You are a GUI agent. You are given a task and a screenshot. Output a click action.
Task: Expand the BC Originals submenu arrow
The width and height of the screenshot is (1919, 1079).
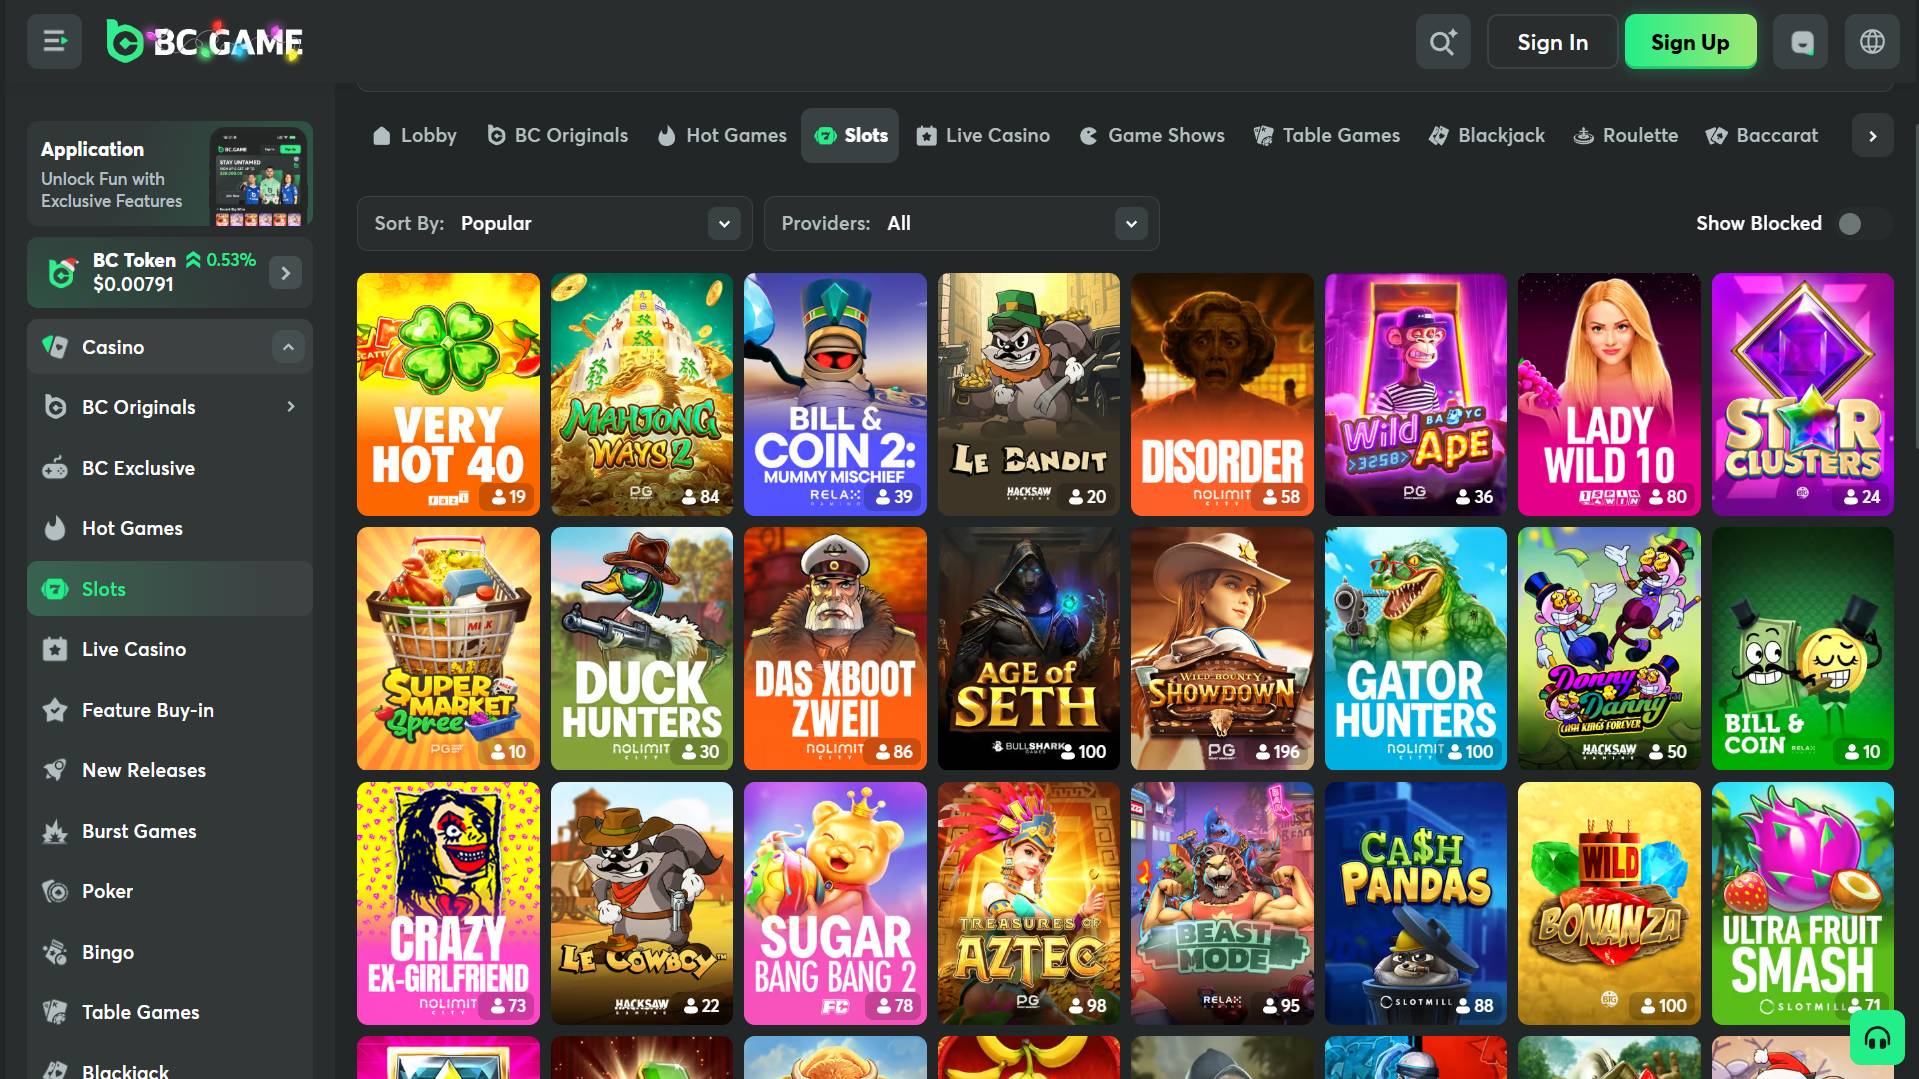point(290,407)
